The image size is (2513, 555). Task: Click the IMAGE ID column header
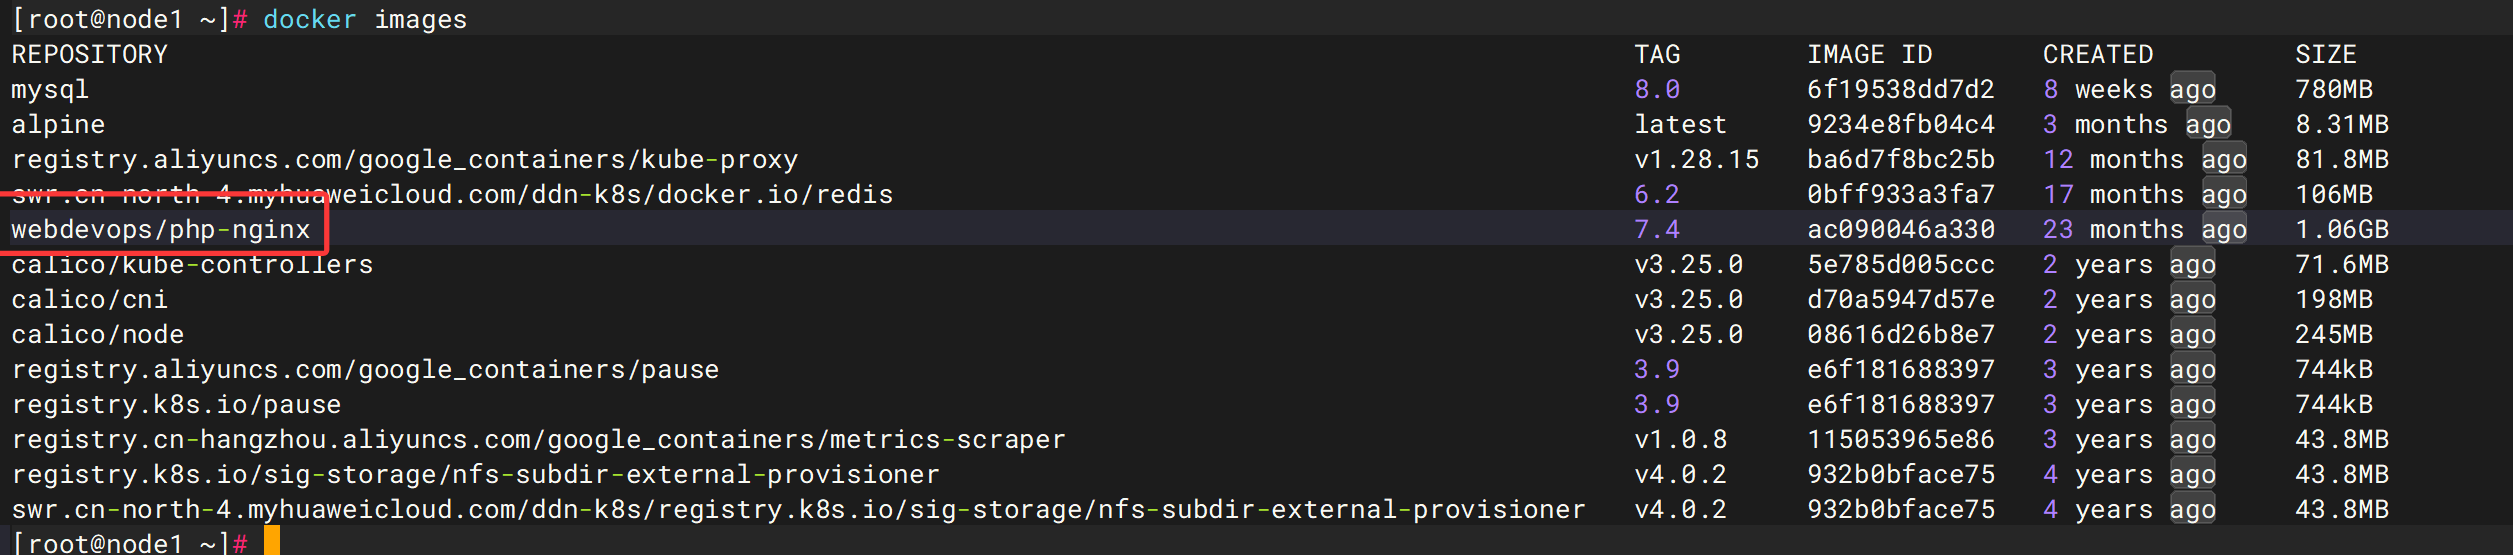(1869, 55)
